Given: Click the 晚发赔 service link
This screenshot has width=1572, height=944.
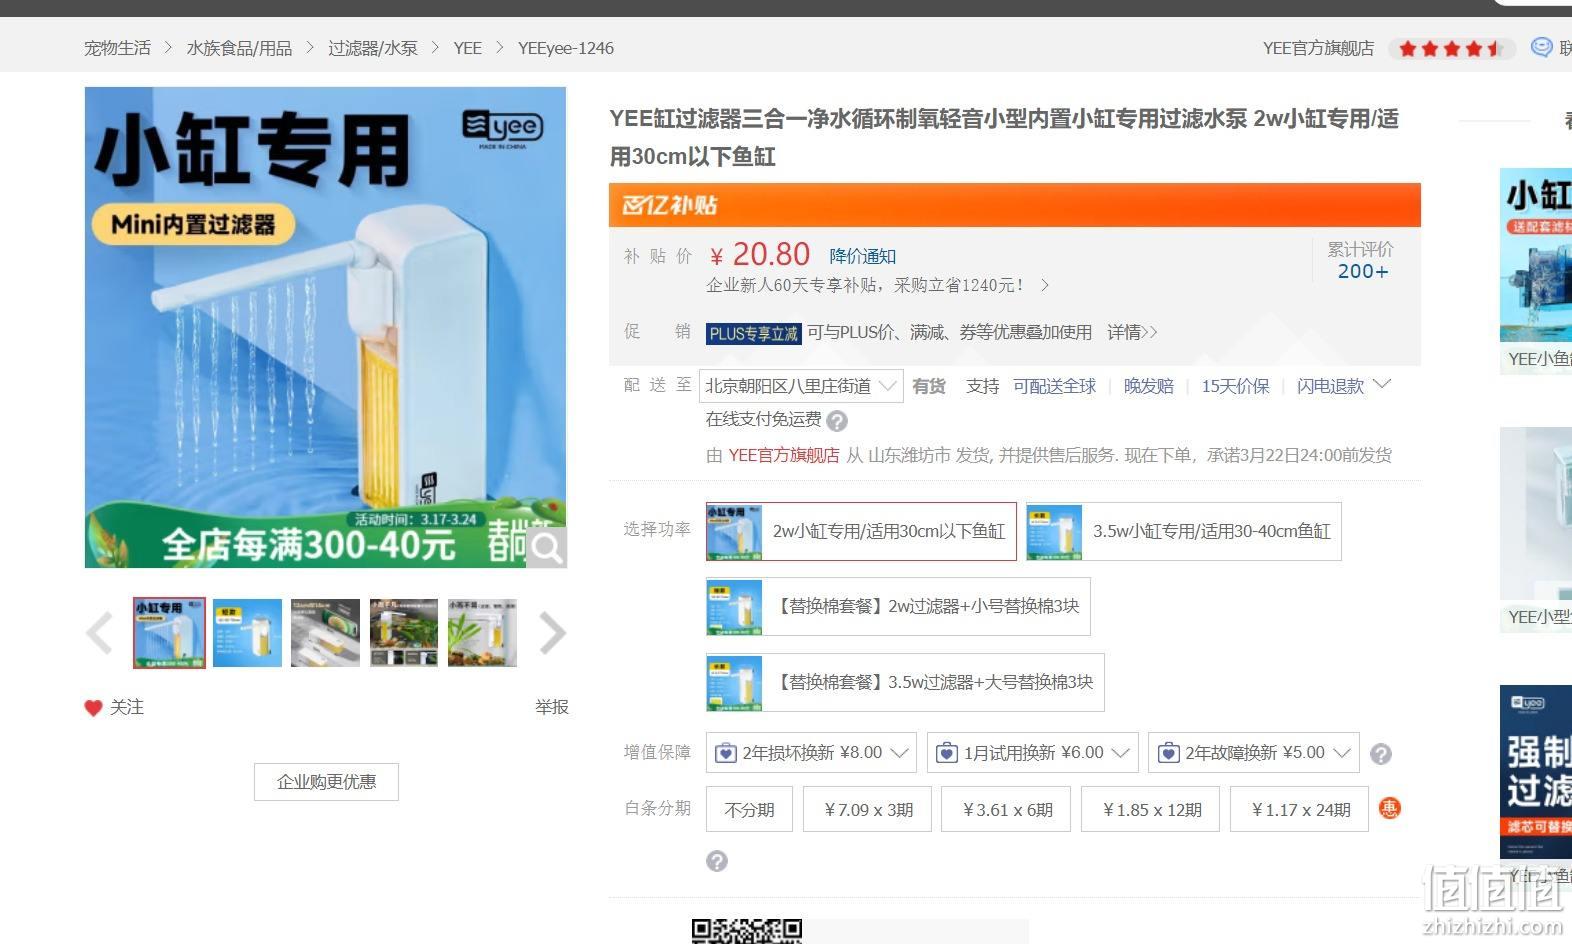Looking at the screenshot, I should coord(1148,387).
